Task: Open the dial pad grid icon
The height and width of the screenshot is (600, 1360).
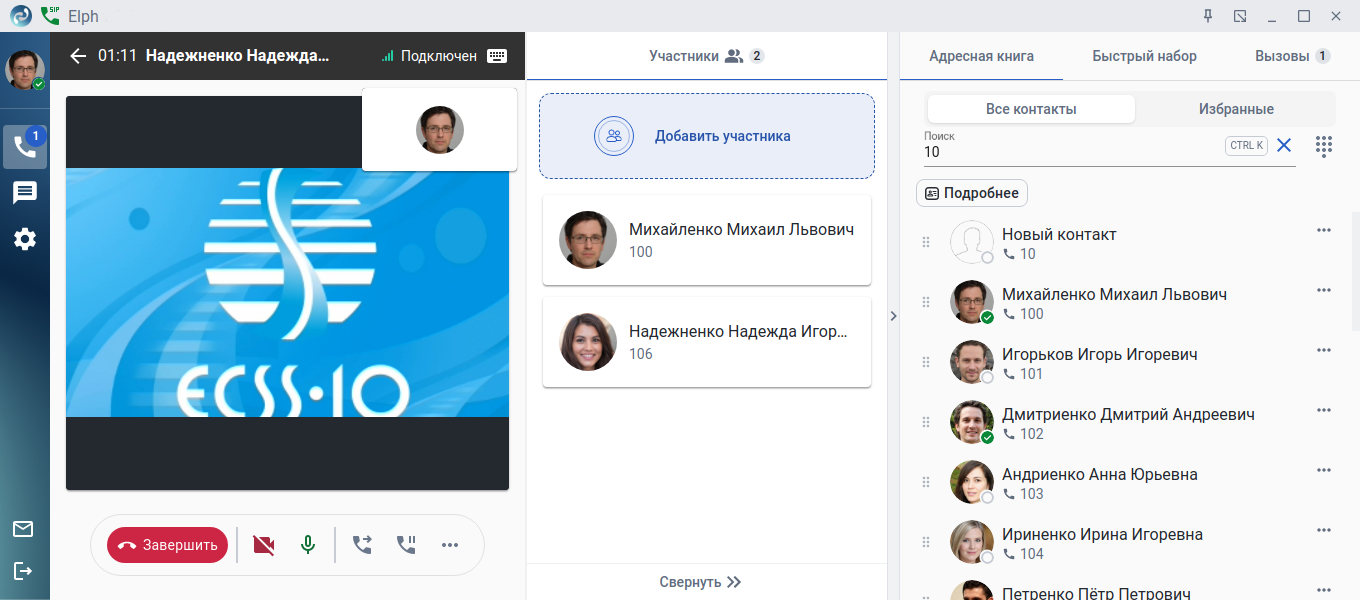Action: (x=1324, y=146)
